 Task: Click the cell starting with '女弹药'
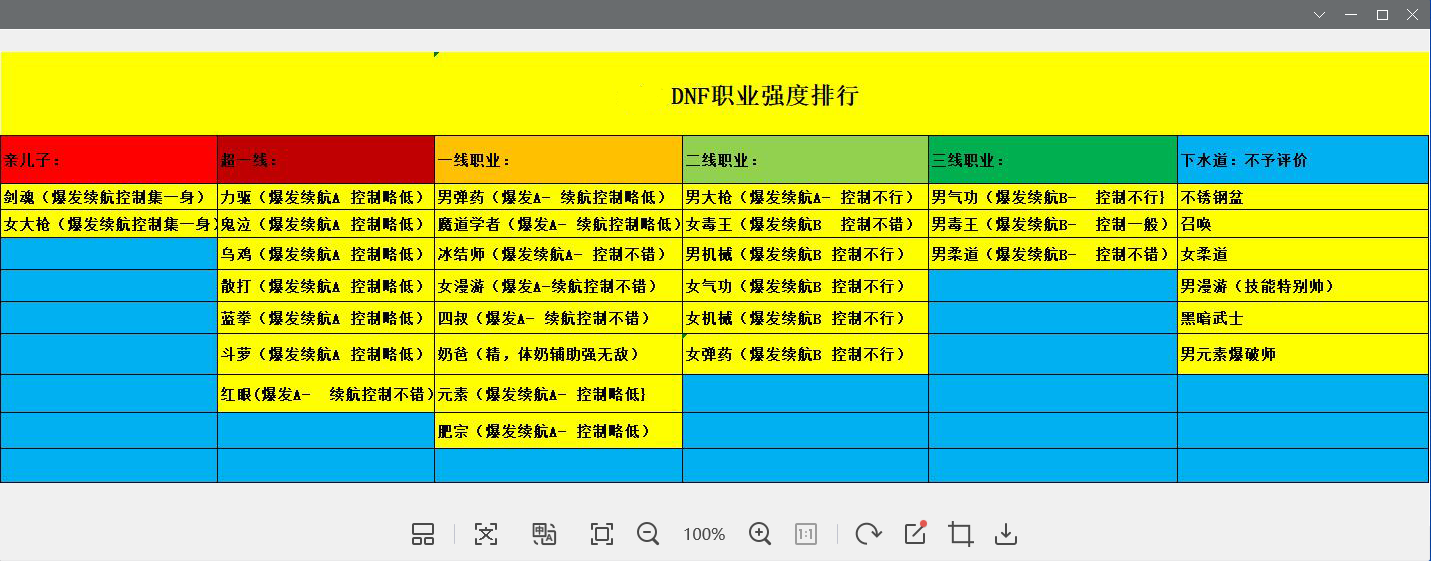[x=805, y=354]
